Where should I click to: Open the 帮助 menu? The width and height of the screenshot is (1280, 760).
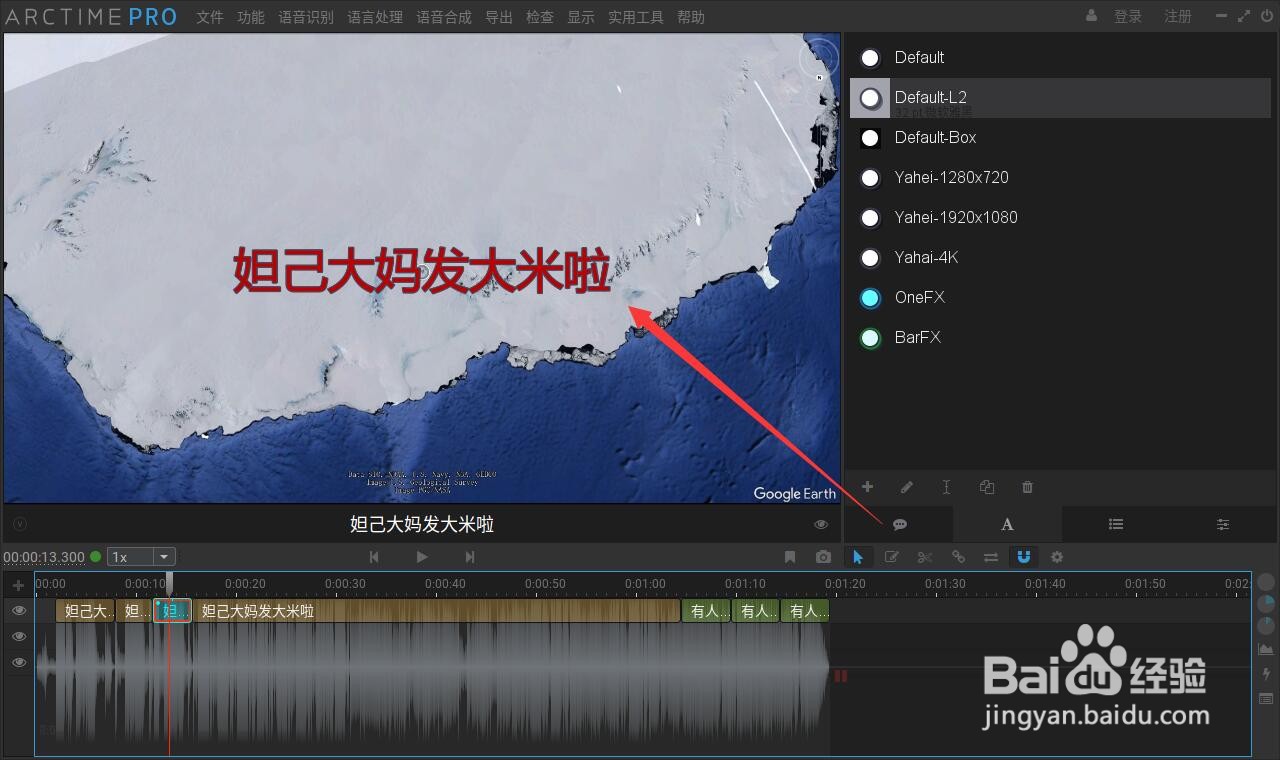click(691, 17)
